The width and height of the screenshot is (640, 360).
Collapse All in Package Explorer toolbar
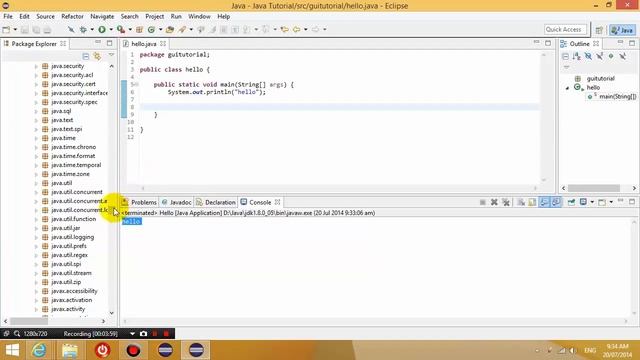(x=85, y=56)
